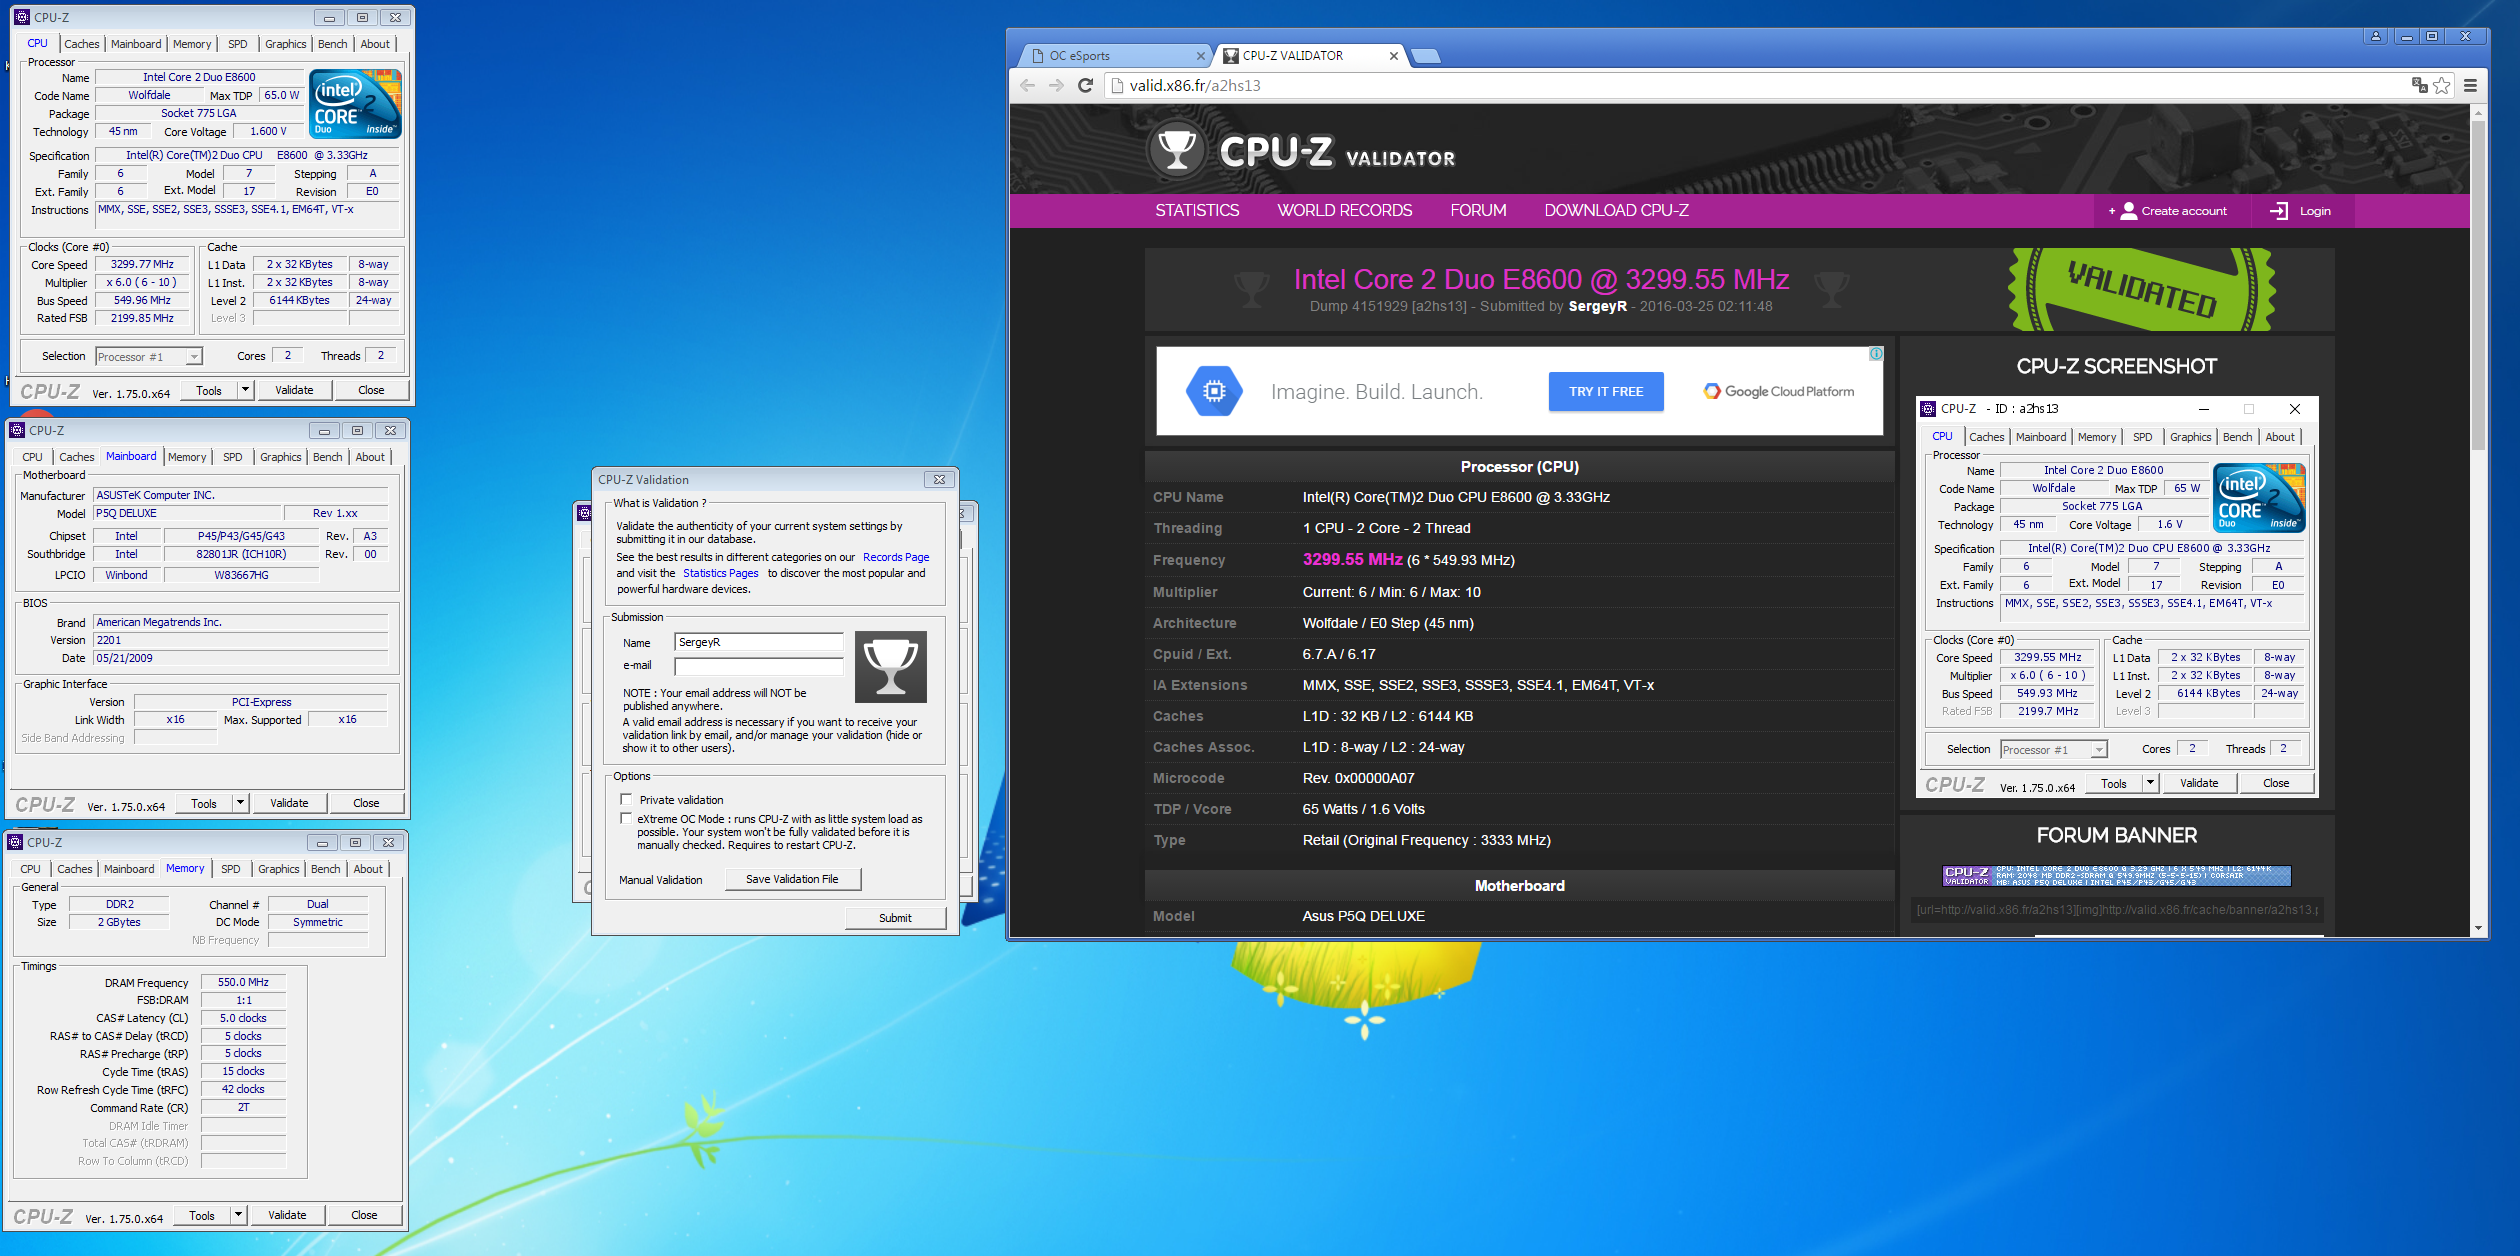This screenshot has height=1256, width=2520.
Task: Click the CPU-Z Validator trophy logo
Action: (x=1176, y=151)
